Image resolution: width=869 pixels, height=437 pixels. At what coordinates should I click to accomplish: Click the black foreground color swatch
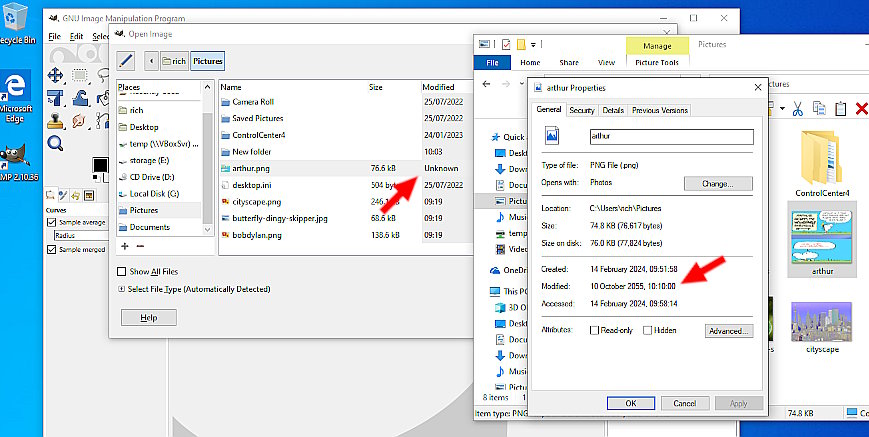(x=99, y=166)
